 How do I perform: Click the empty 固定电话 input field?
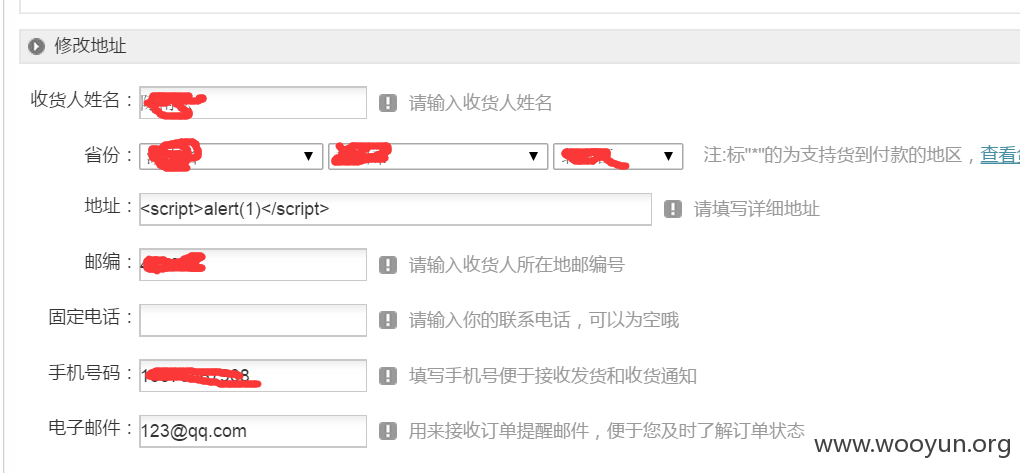253,320
